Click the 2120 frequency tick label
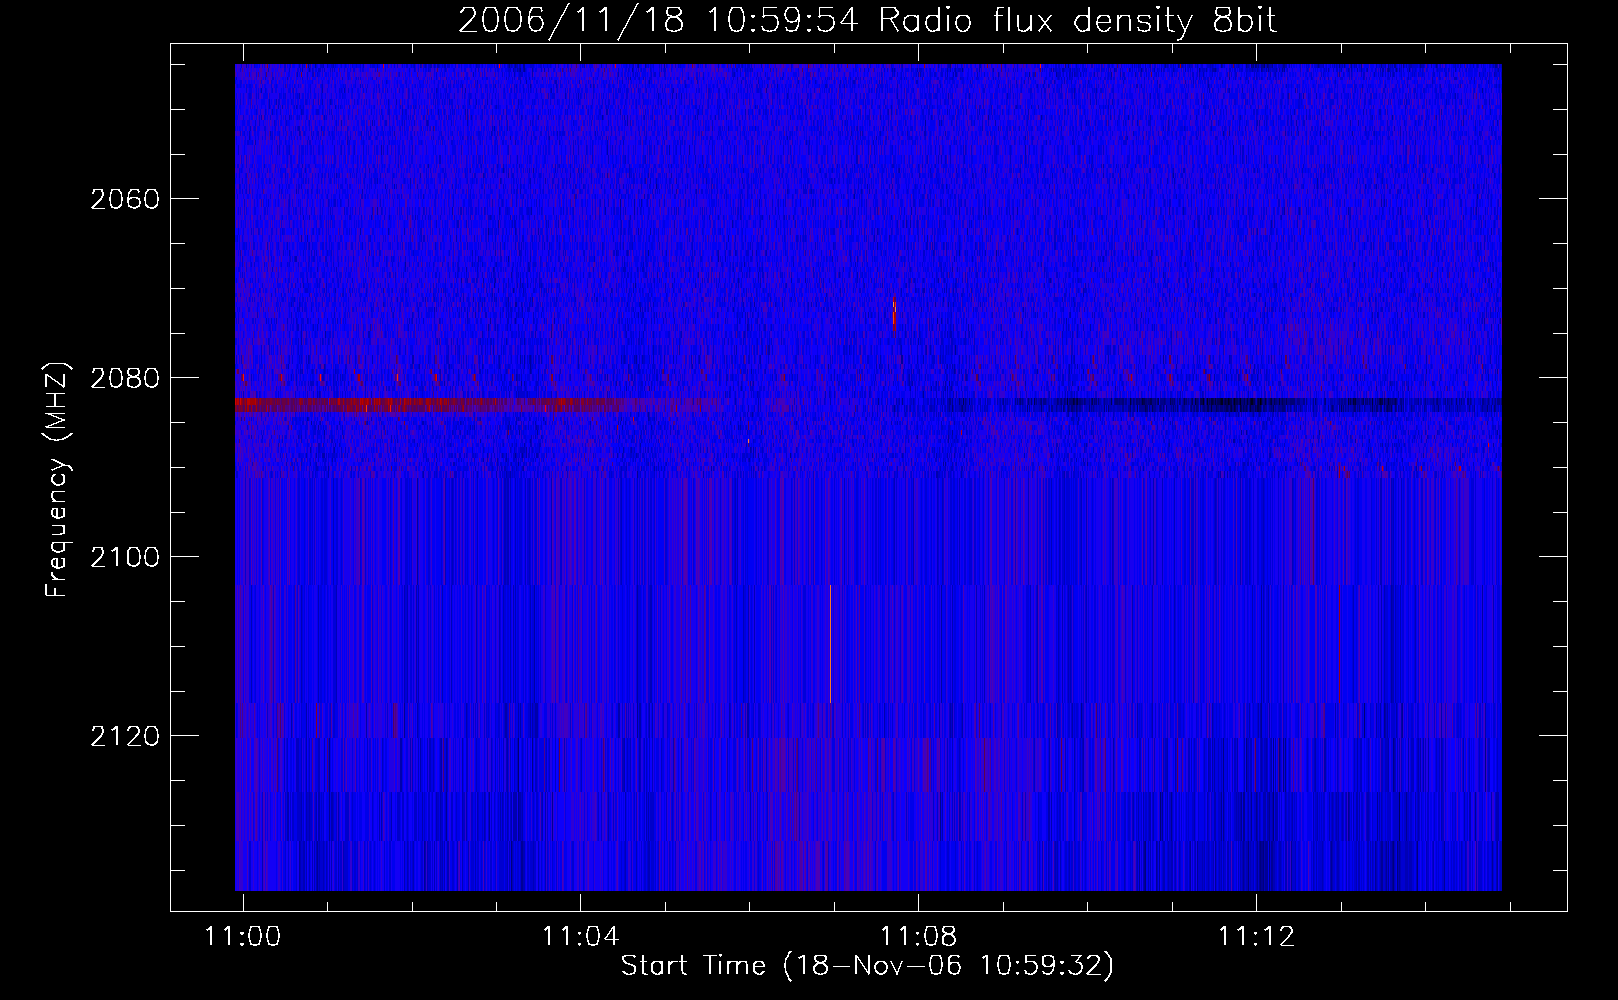 pos(125,736)
